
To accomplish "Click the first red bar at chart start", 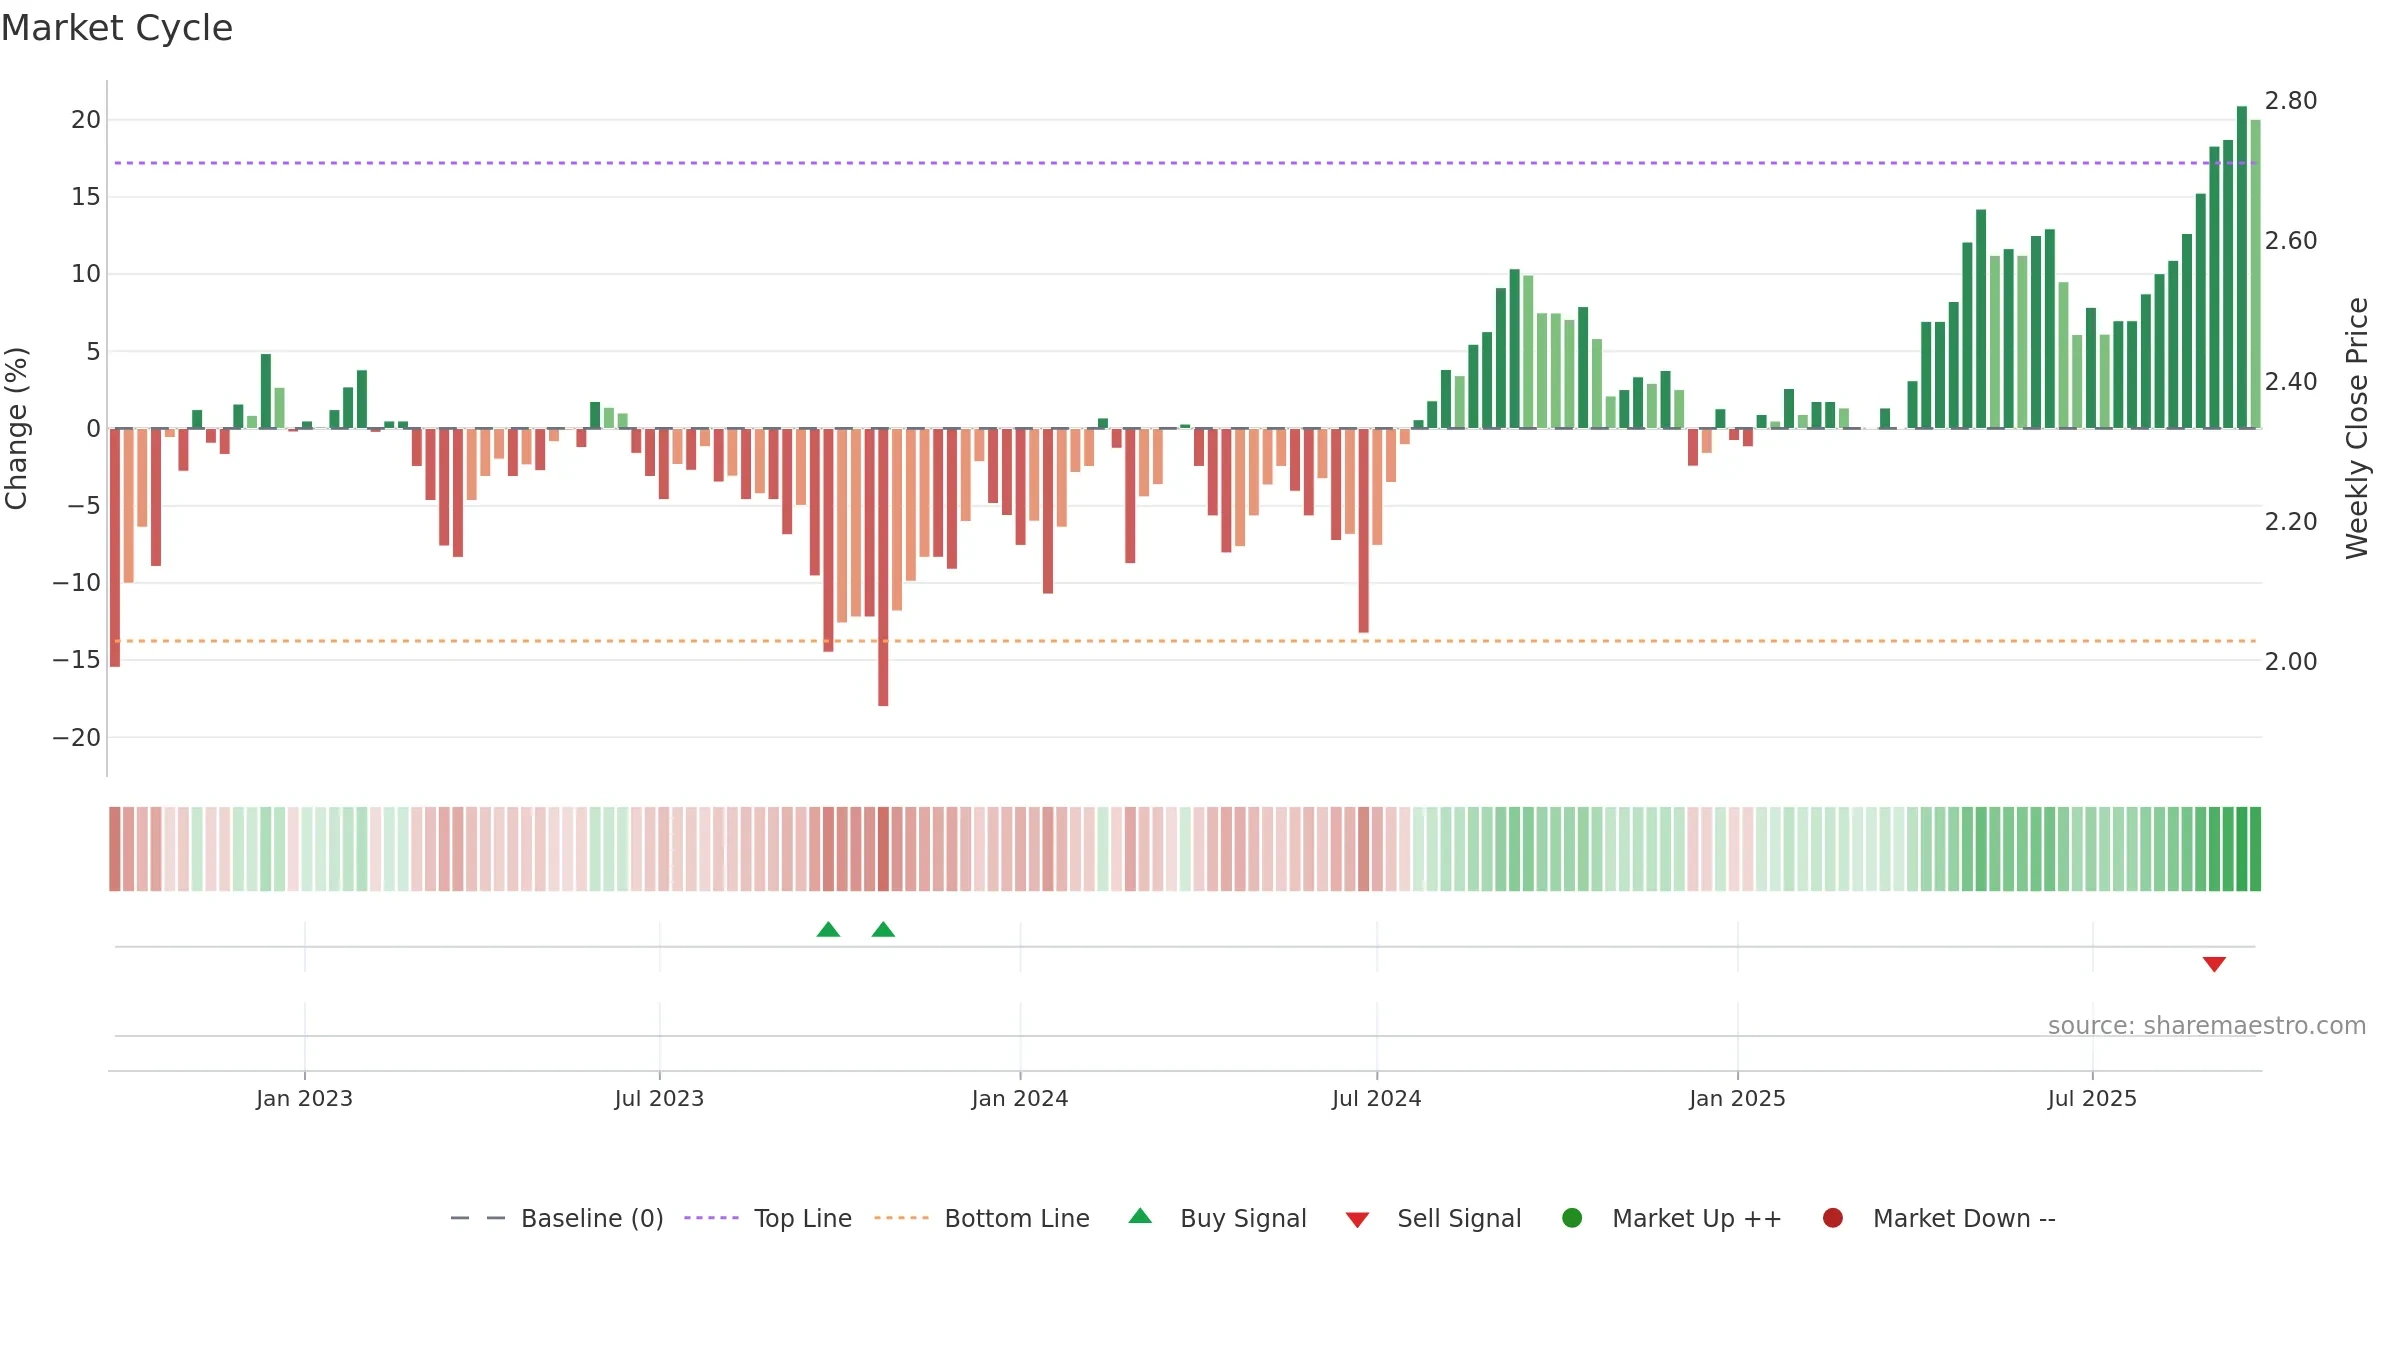I will point(115,547).
